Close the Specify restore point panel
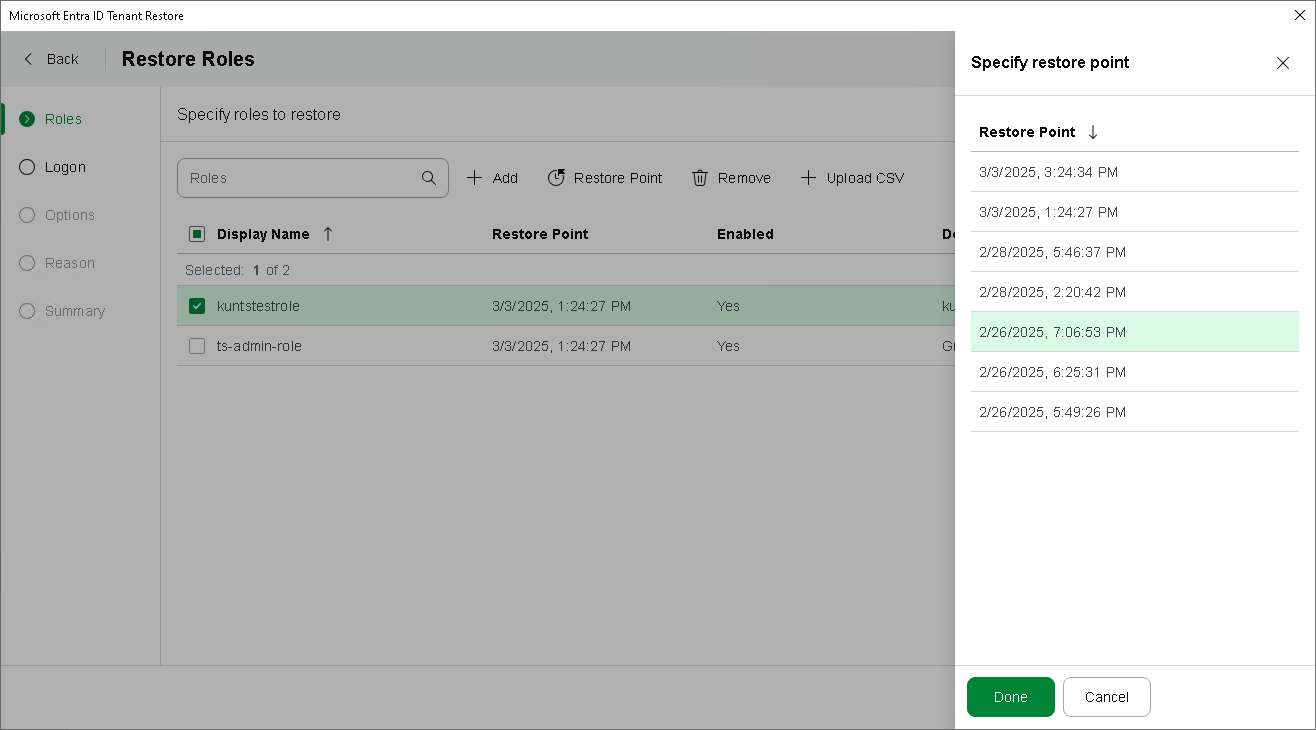The height and width of the screenshot is (730, 1316). pos(1283,63)
